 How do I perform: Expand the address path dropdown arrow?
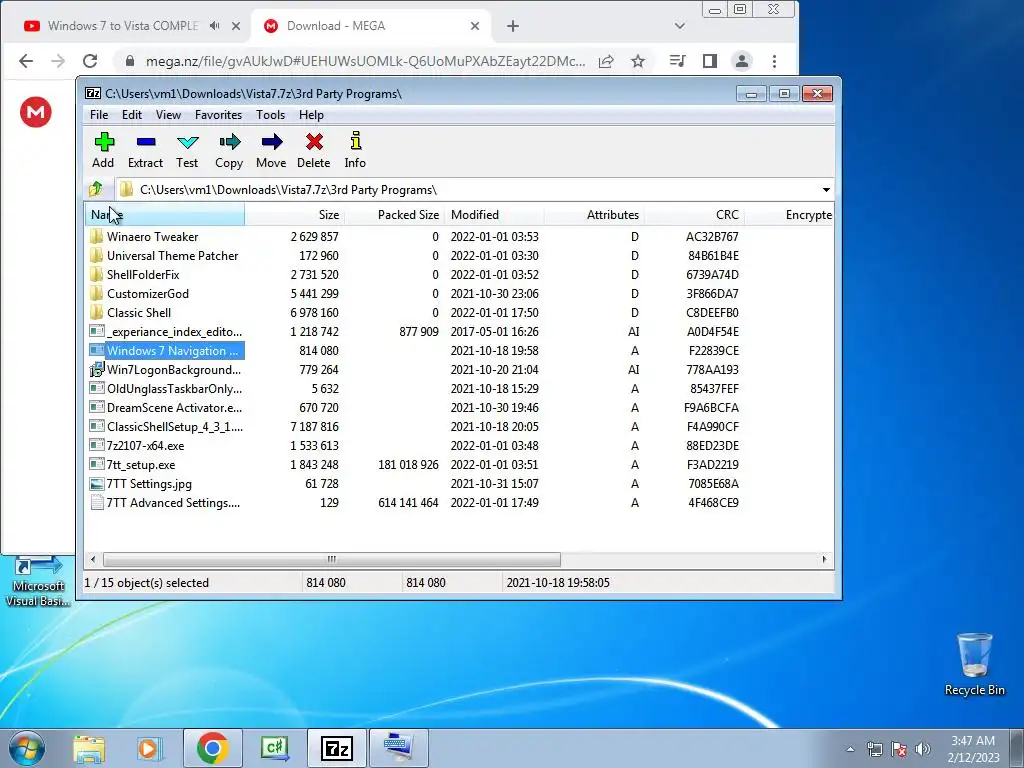point(826,189)
